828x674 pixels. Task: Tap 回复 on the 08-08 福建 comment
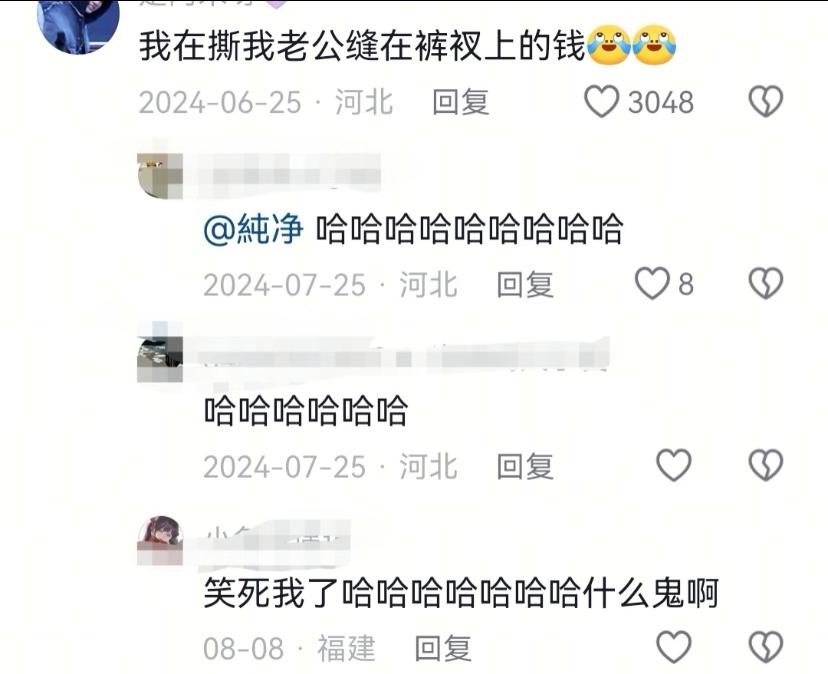tap(443, 648)
